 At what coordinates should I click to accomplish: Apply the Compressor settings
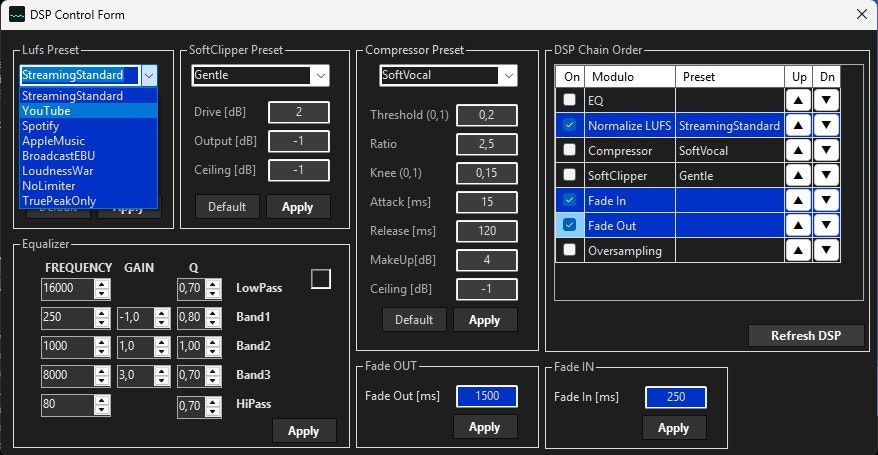[485, 320]
